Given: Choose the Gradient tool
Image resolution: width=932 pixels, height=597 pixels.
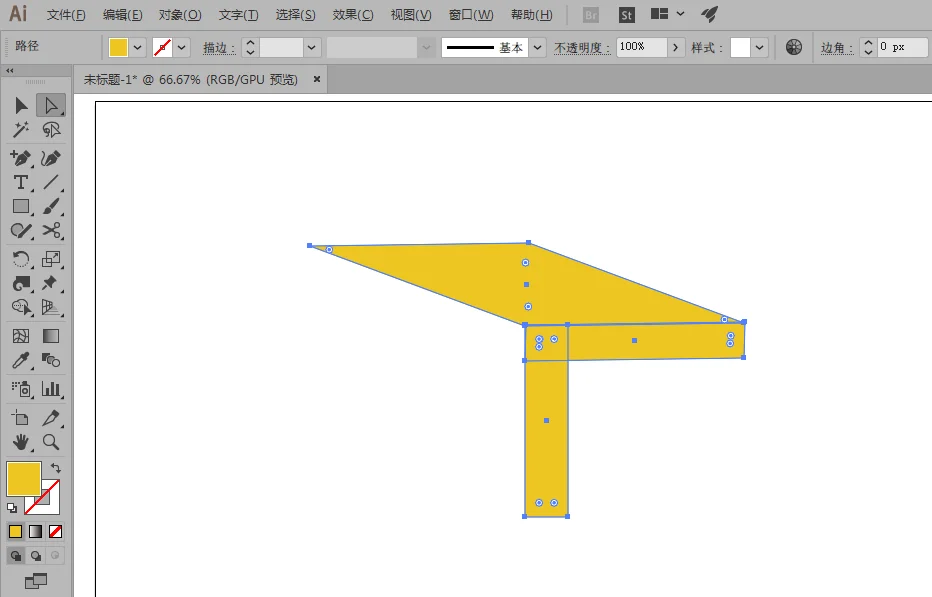Looking at the screenshot, I should click(x=51, y=336).
